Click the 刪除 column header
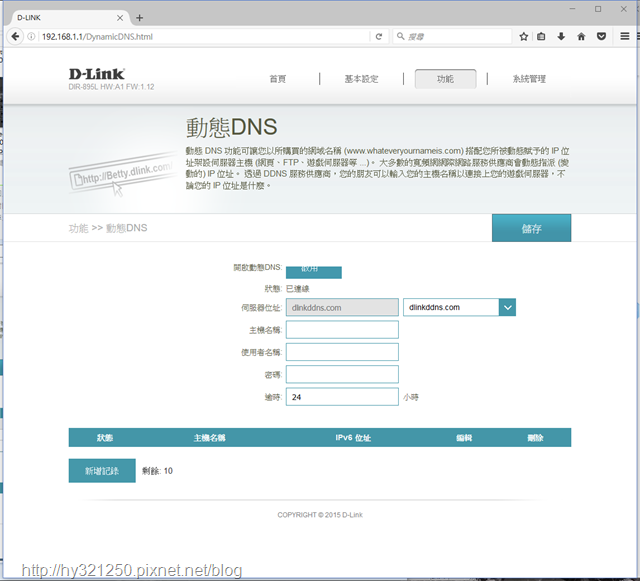Screen dimensions: 640x581 [535, 438]
